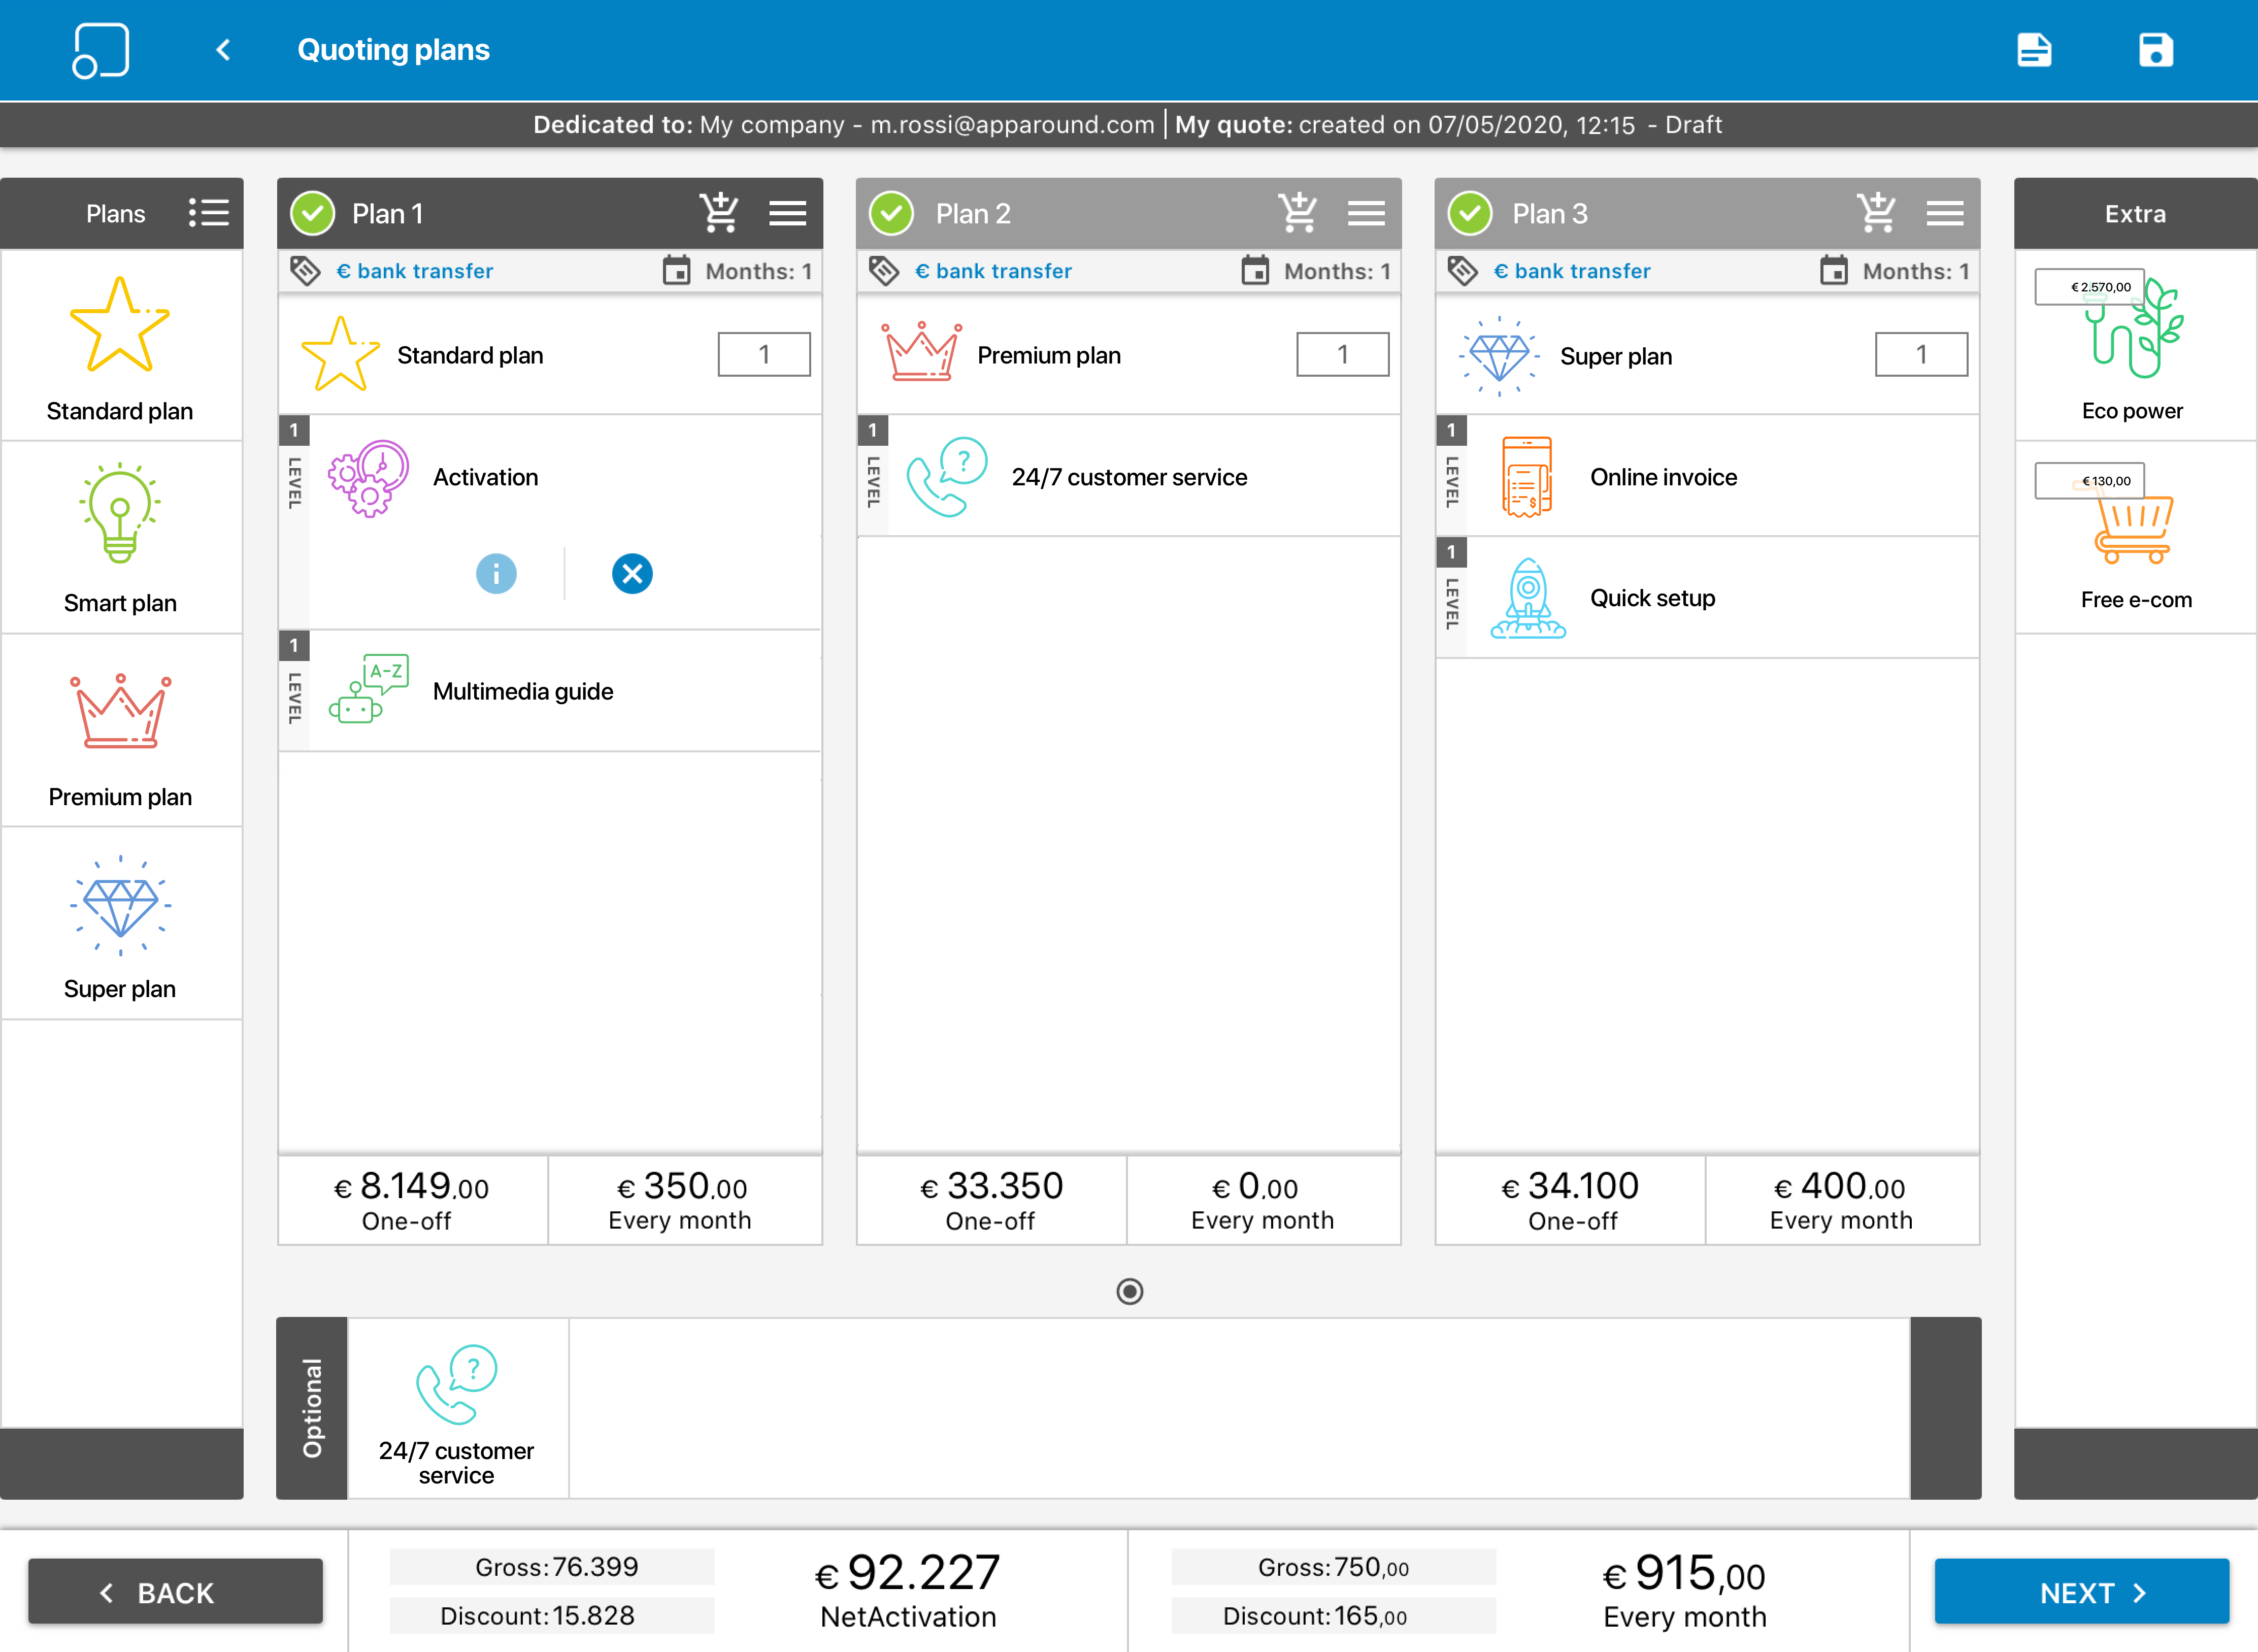Show info for the Activation product

point(496,573)
